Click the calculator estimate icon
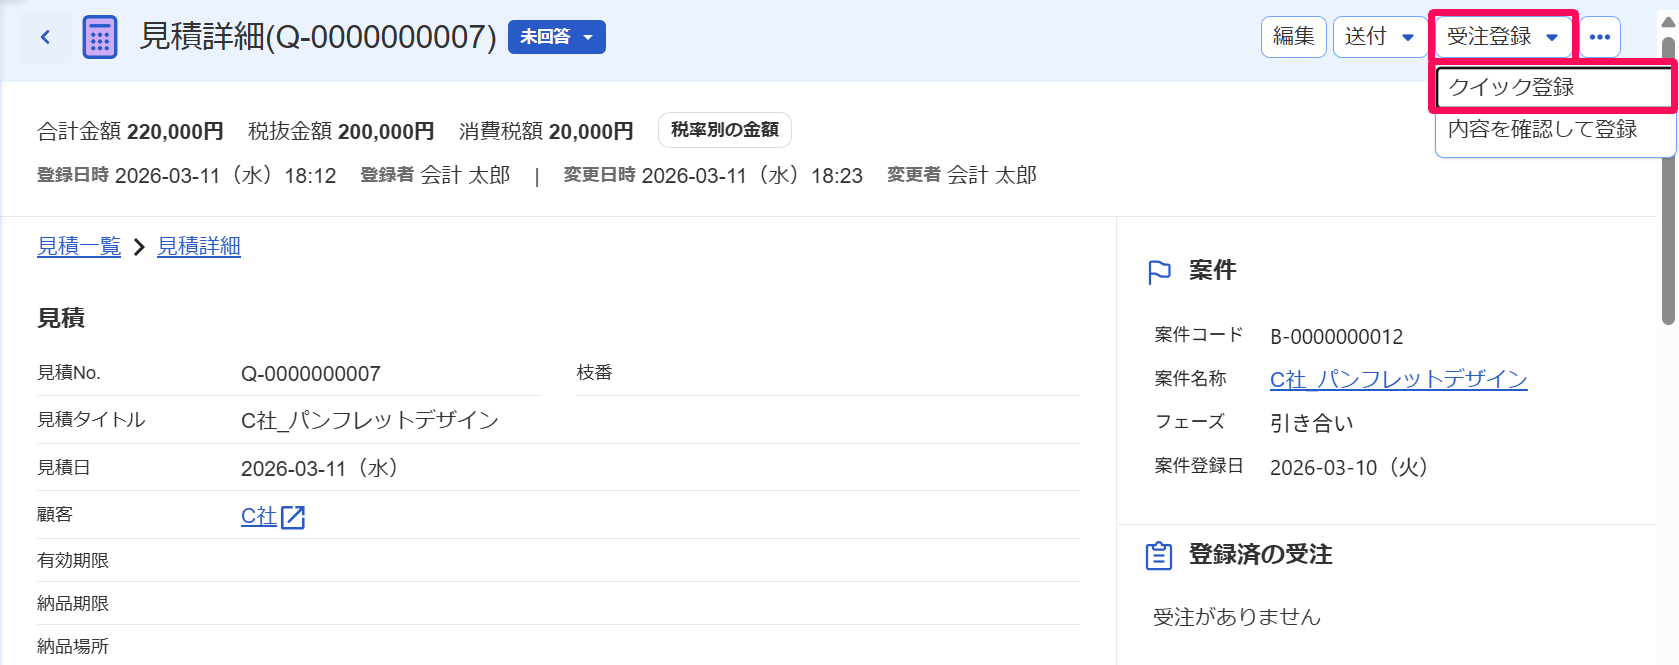 tap(99, 38)
